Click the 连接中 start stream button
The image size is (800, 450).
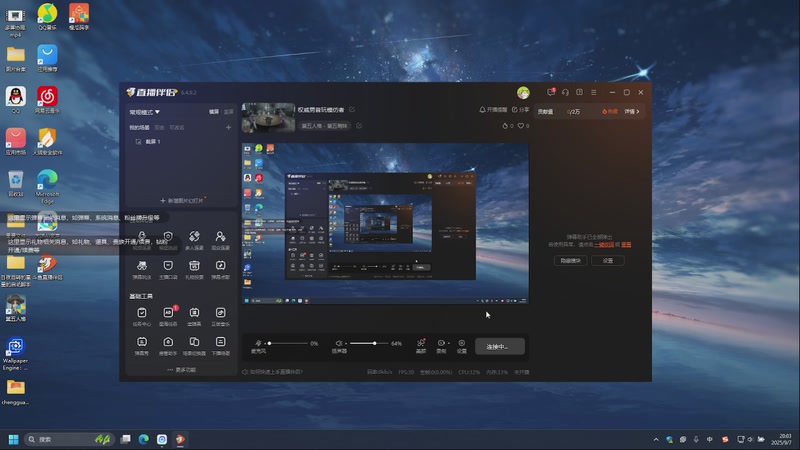coord(499,346)
